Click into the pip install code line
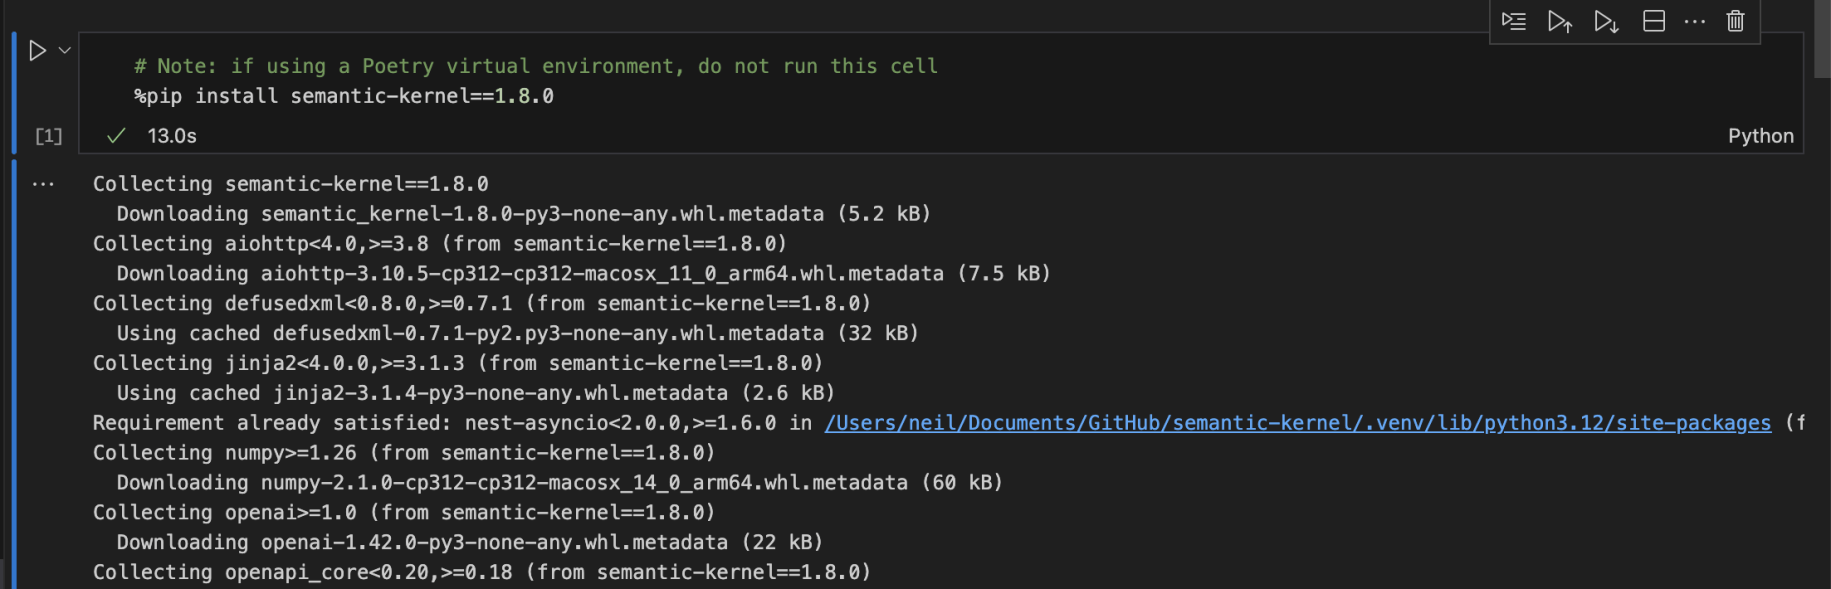Screen dimensions: 1831x589 tap(343, 96)
